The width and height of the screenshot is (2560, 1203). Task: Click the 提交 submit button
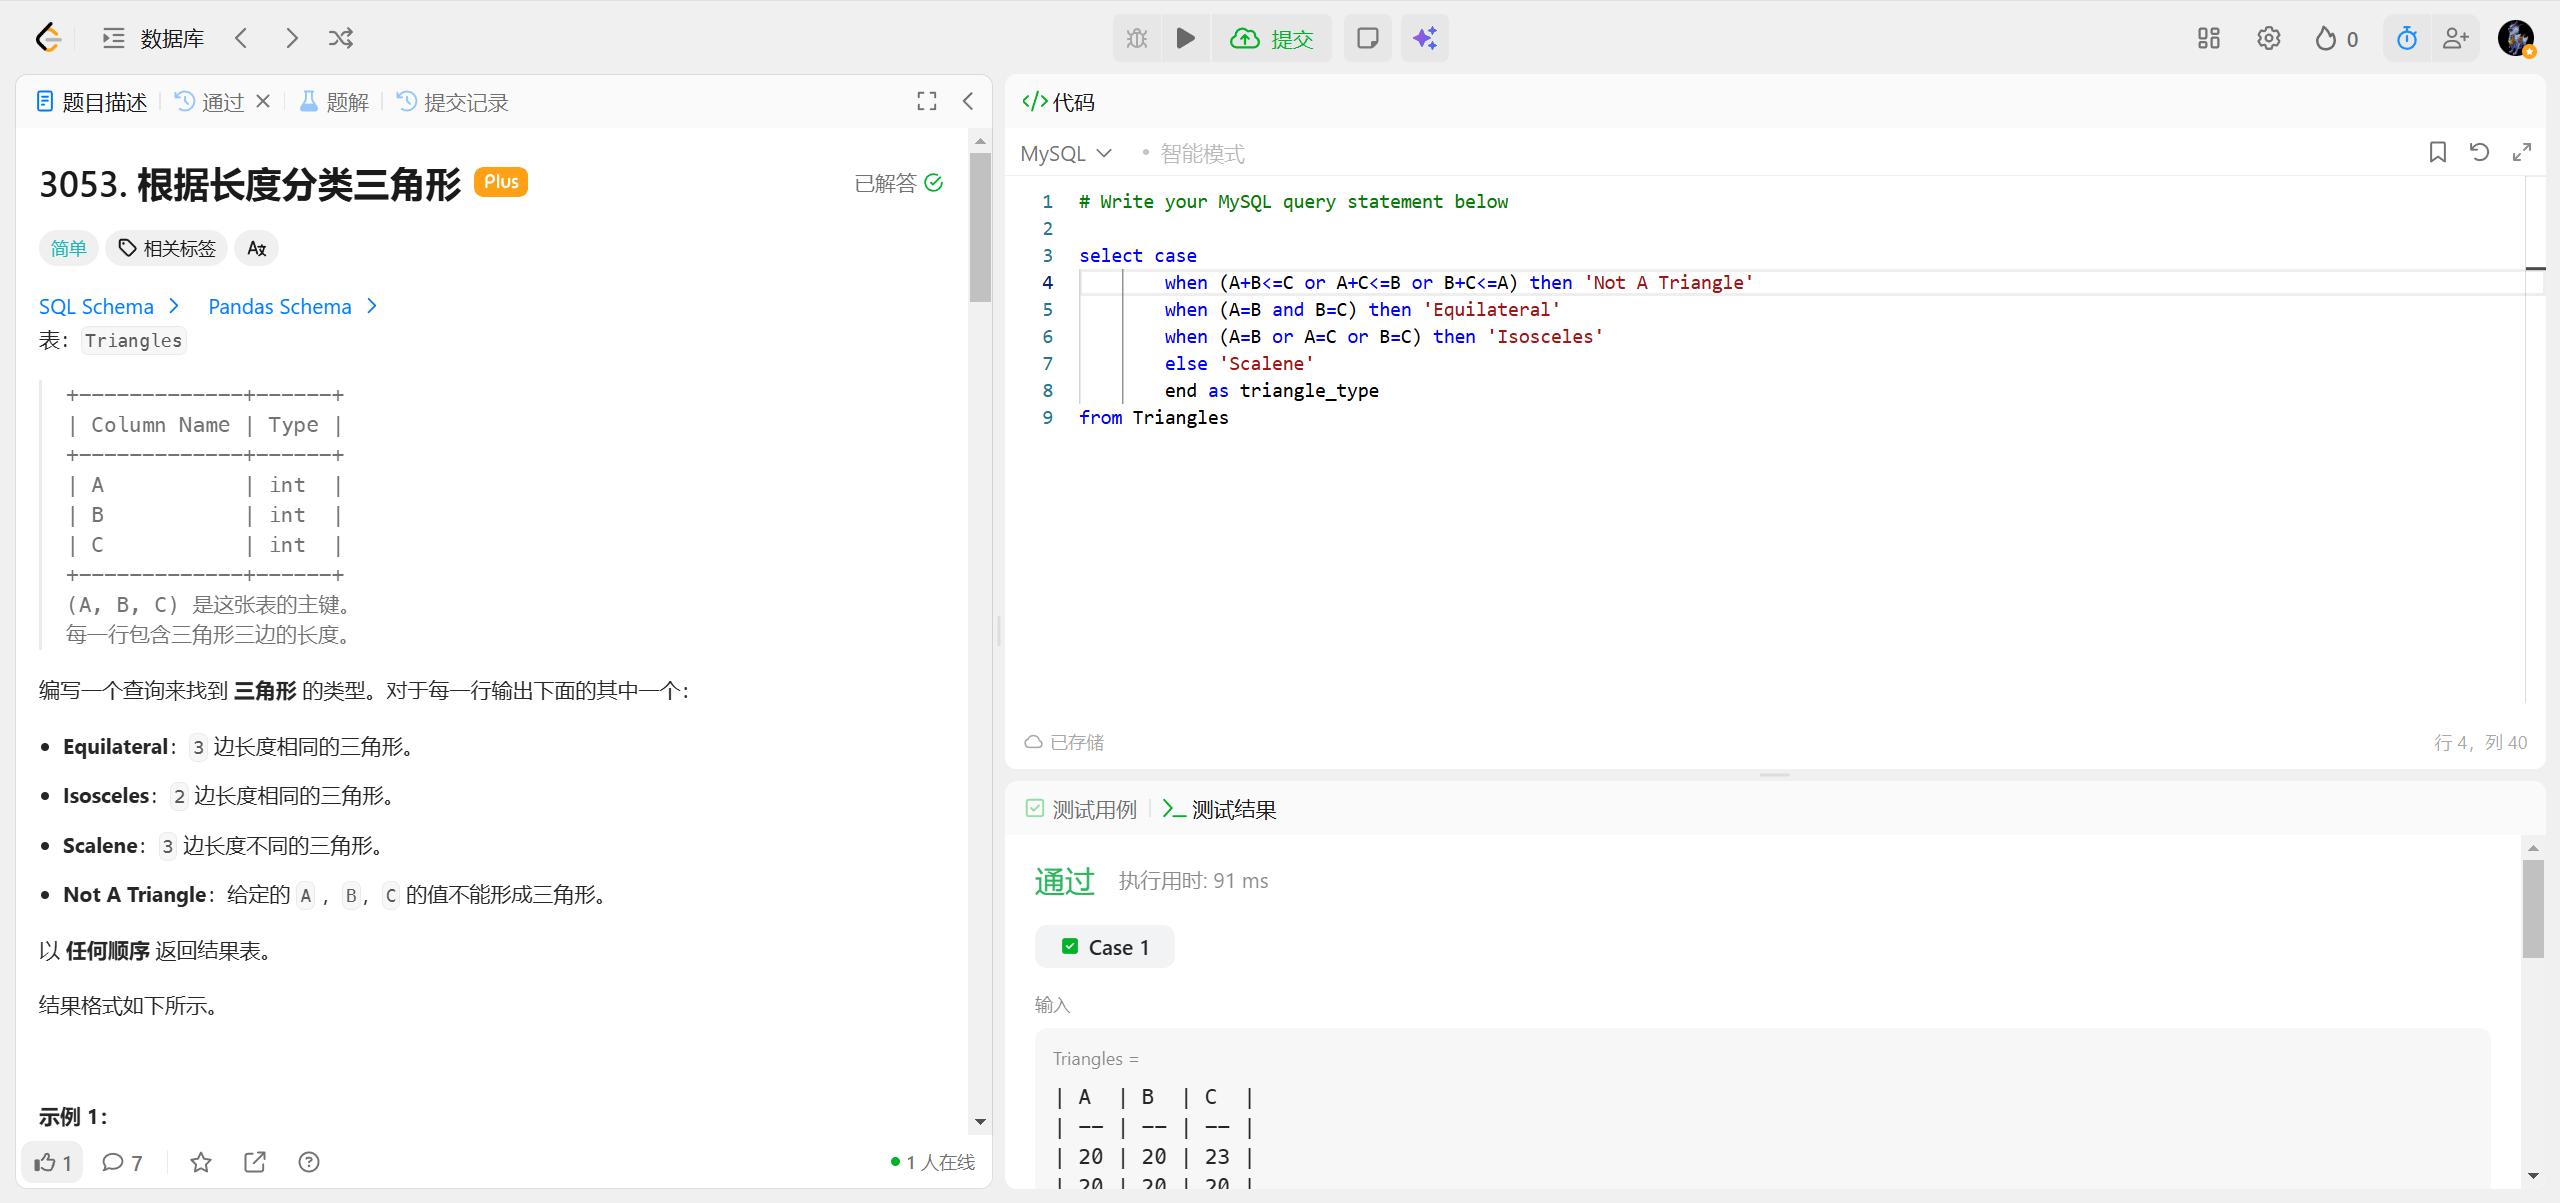click(x=1272, y=38)
